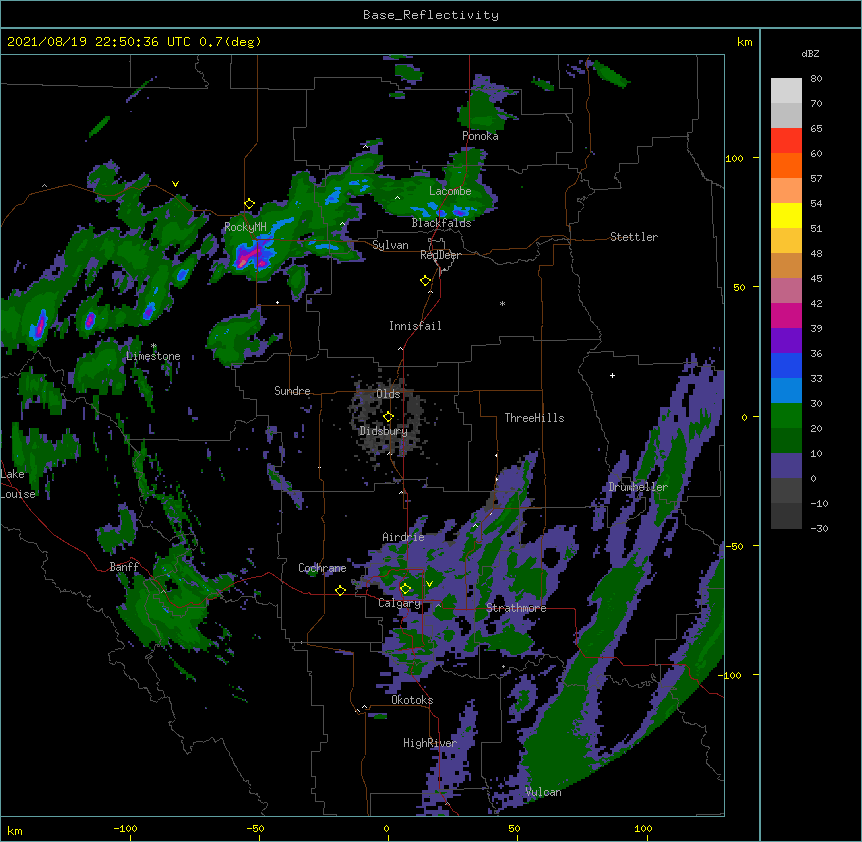Click the Innisfail city label
Screen dimensions: 862x842
(415, 326)
